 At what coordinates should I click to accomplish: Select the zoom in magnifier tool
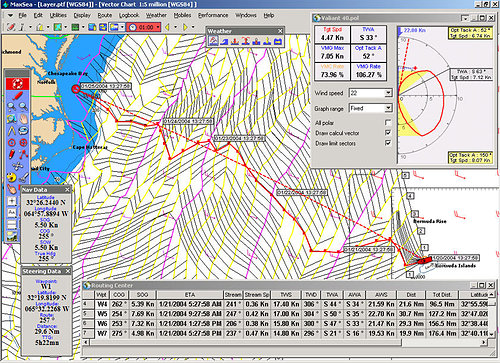point(11,107)
